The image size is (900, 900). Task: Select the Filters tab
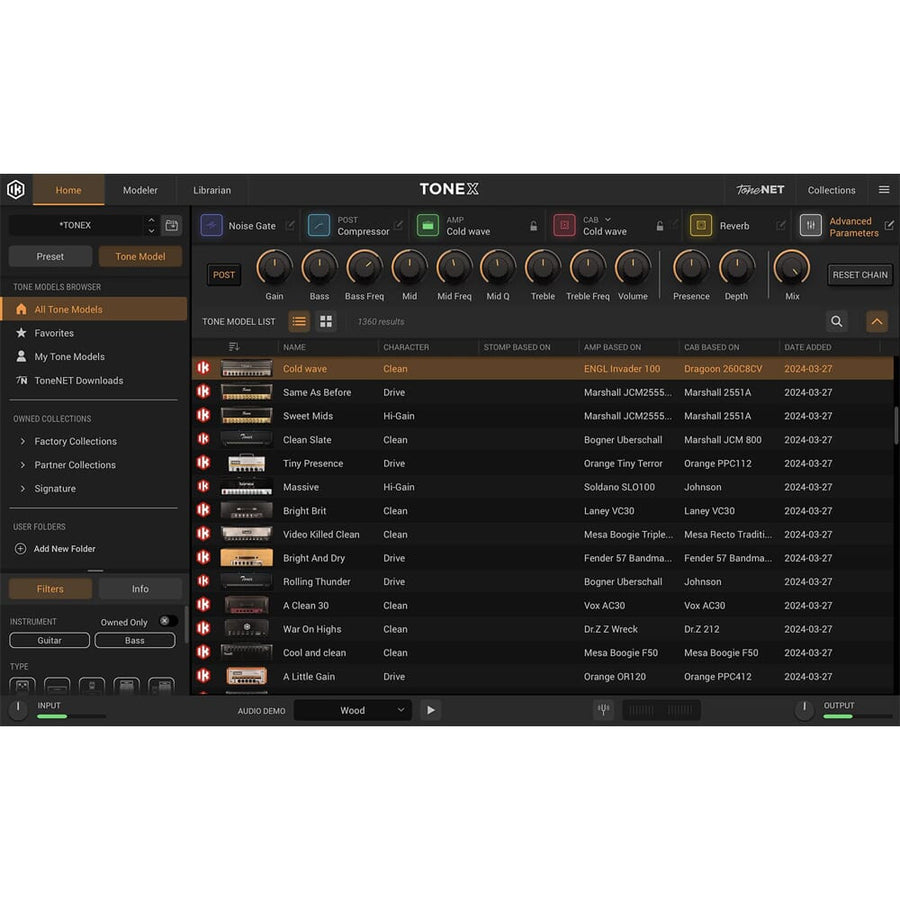tap(50, 589)
